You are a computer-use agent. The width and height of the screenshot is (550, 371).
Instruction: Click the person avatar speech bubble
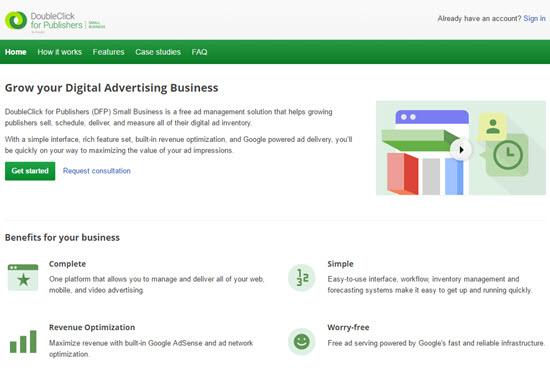(x=493, y=127)
